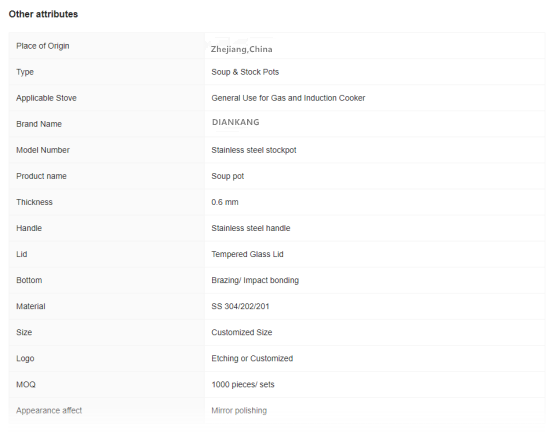Click the Appearance affect label
The height and width of the screenshot is (445, 554).
[49, 410]
